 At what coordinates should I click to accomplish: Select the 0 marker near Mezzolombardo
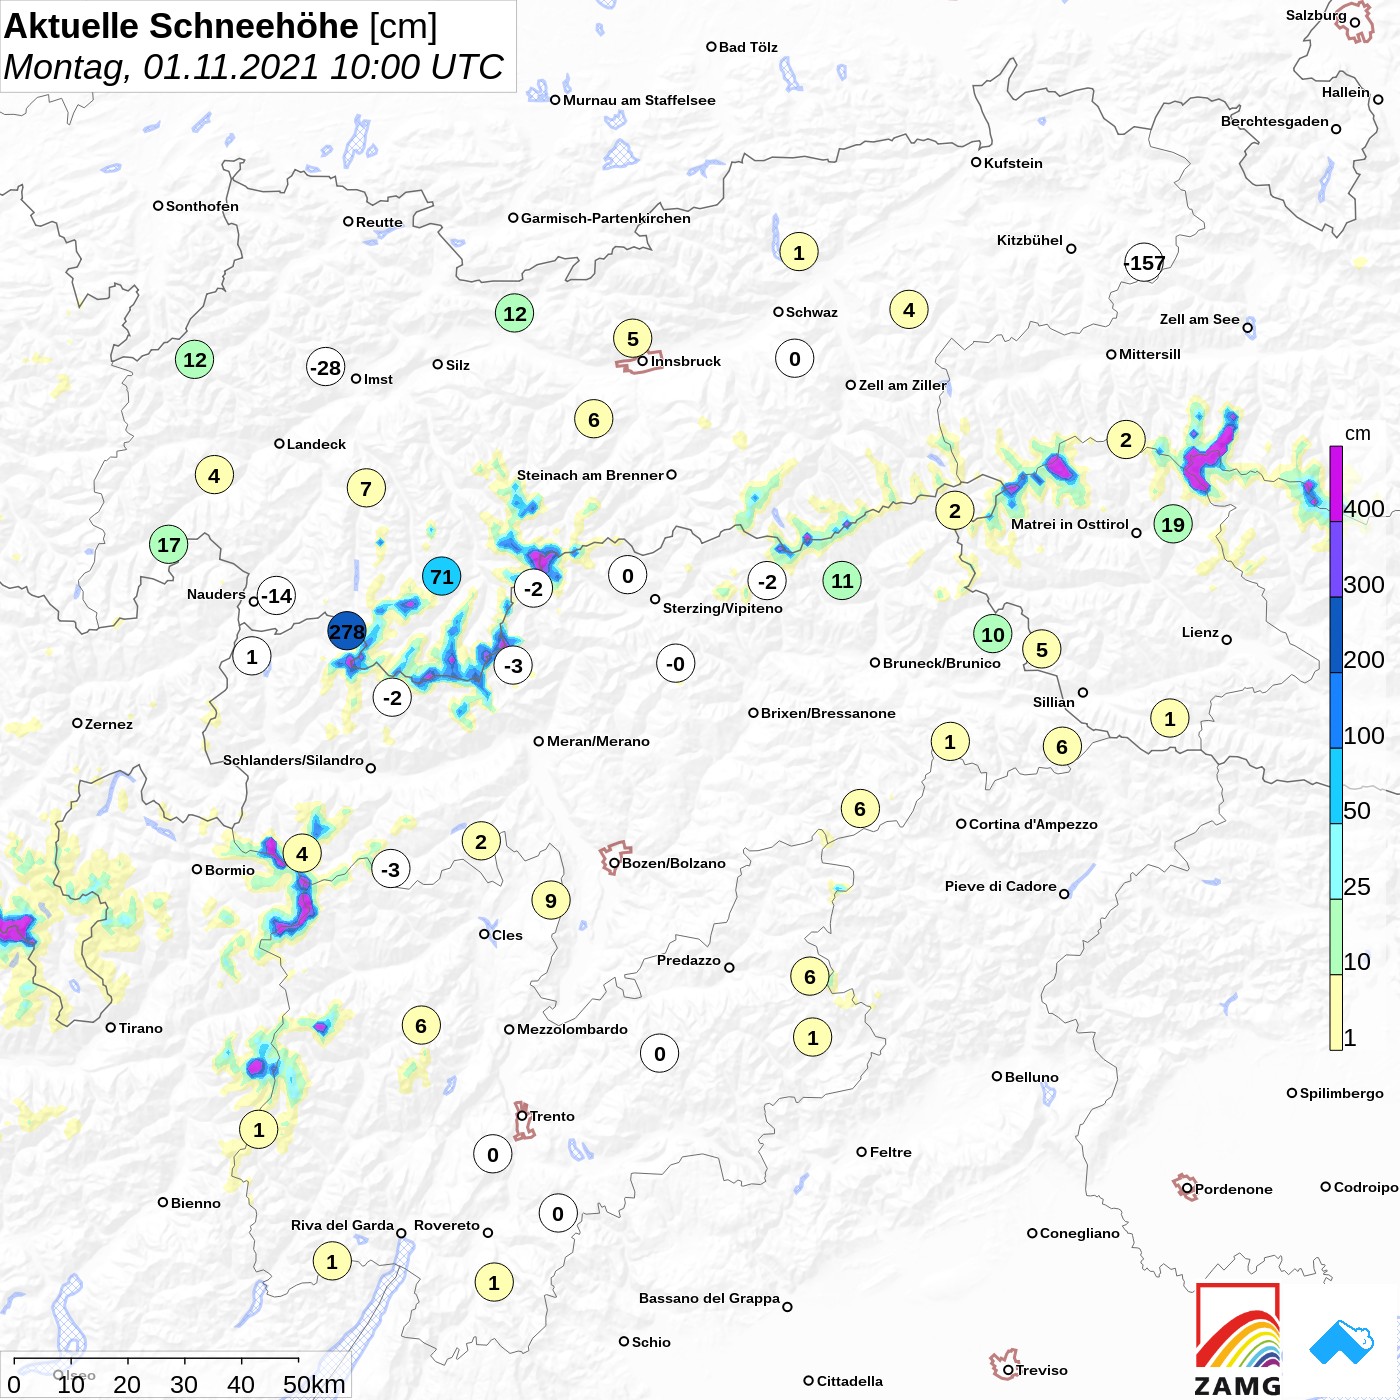coord(660,1053)
